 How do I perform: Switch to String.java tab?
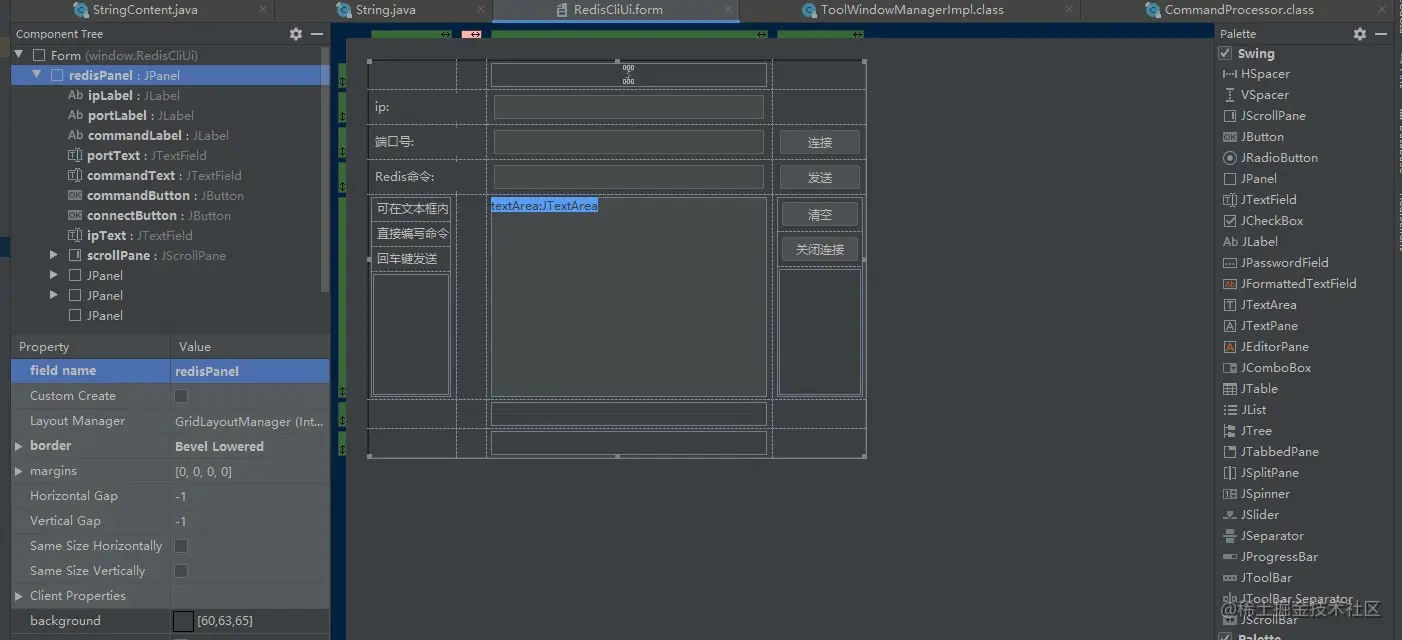click(384, 10)
